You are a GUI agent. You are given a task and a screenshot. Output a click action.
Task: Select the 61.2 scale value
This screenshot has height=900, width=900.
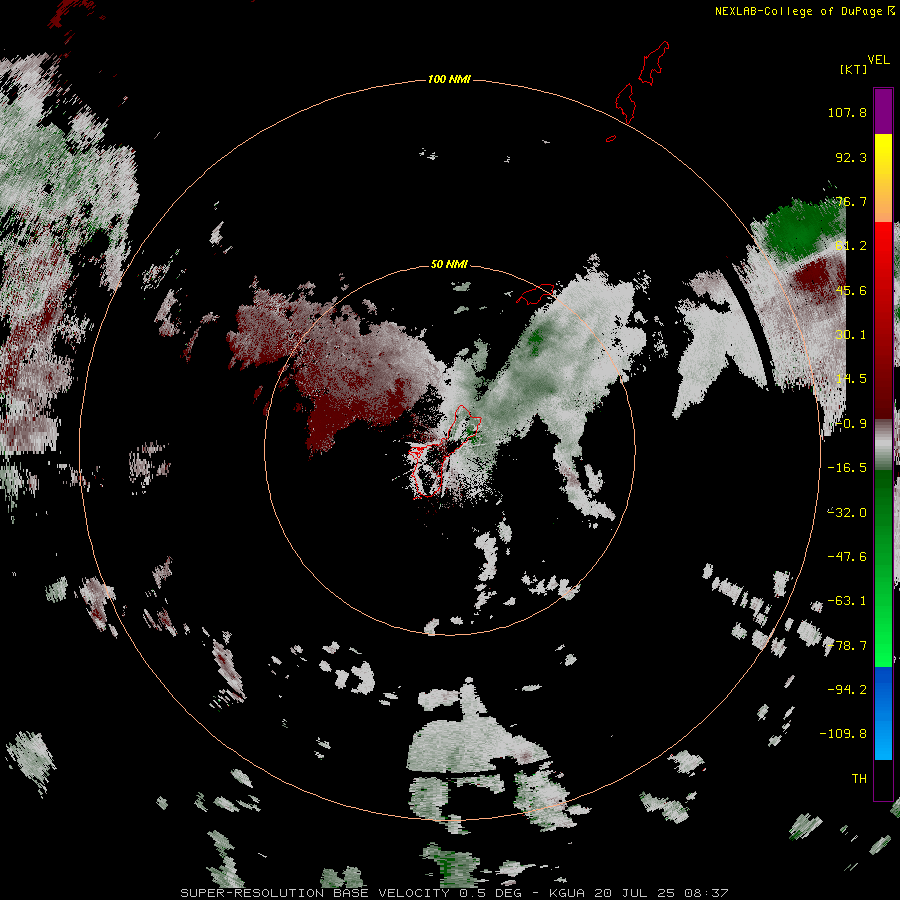[x=851, y=246]
